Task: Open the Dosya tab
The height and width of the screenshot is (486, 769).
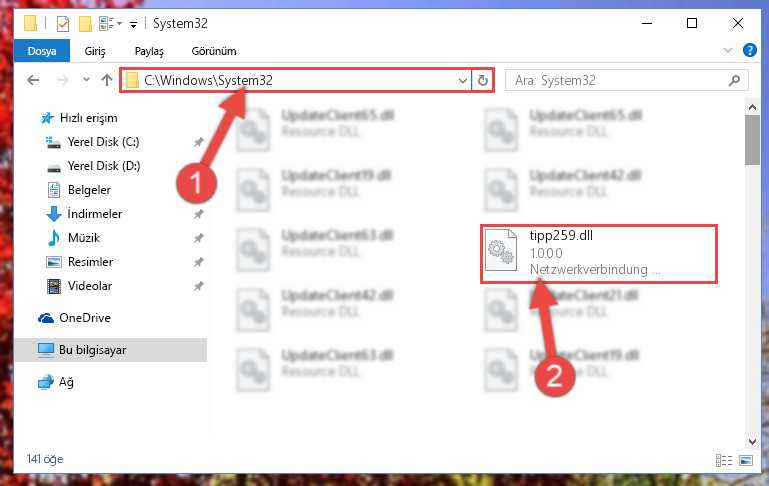Action: point(42,51)
